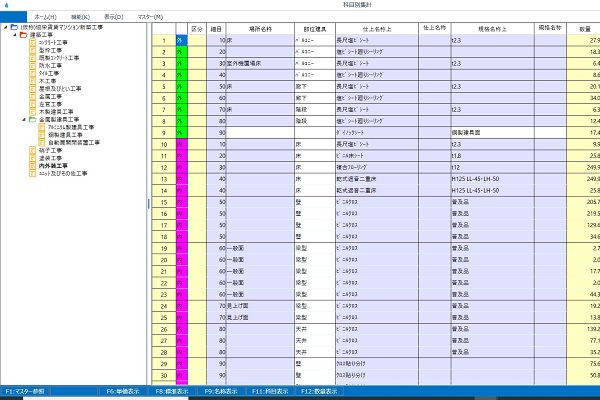Click the コンクリート工事 sheet icon

pos(33,42)
